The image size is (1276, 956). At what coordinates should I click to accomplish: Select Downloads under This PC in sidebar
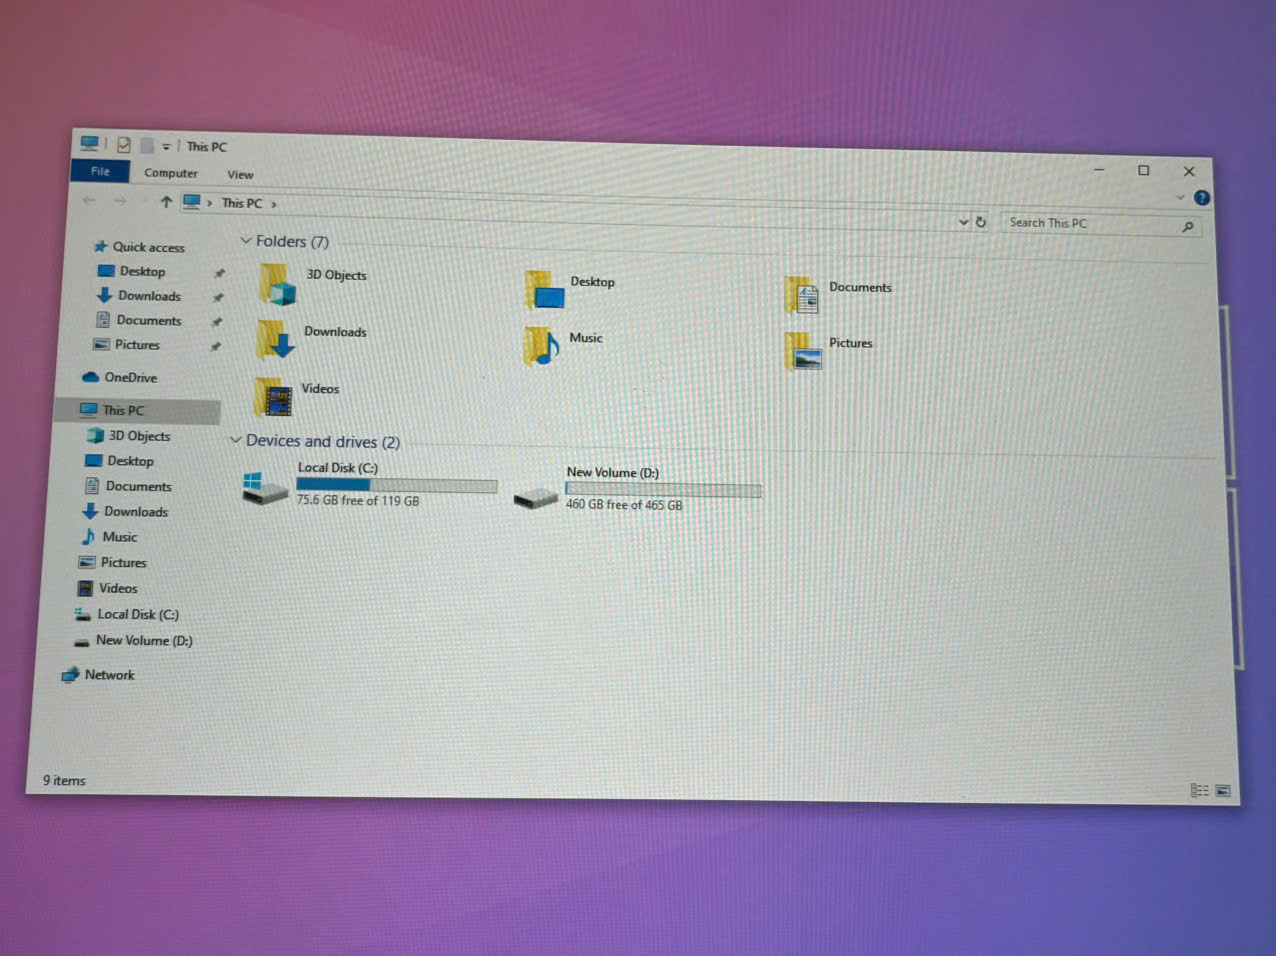[x=137, y=511]
